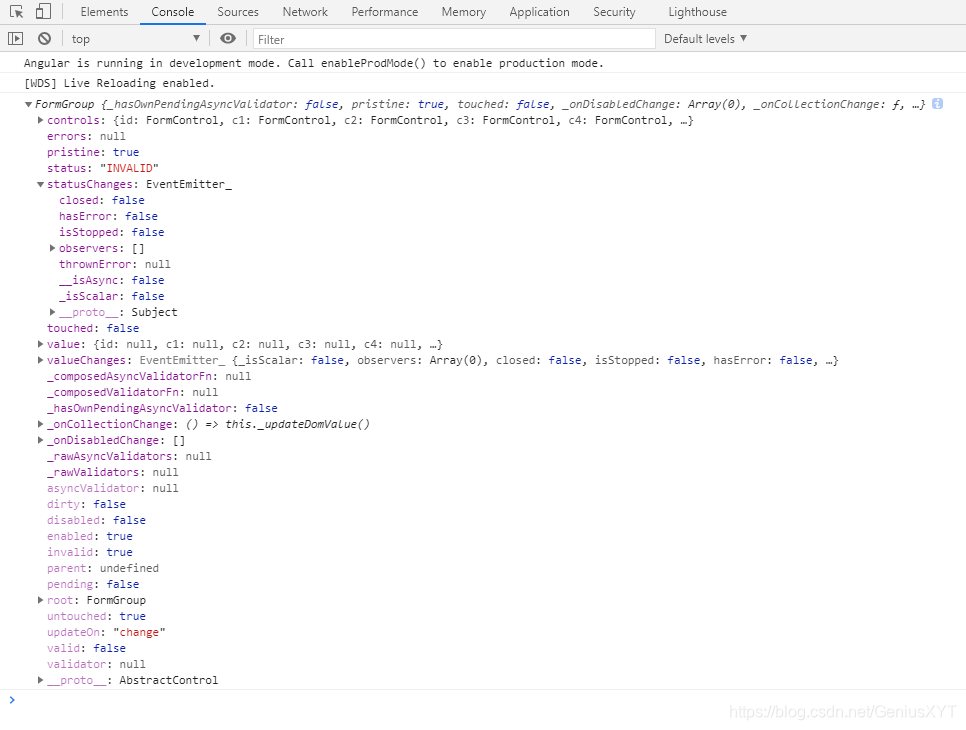Viewport: 966px width, 730px height.
Task: Click the hasError: false row
Action: tap(108, 216)
